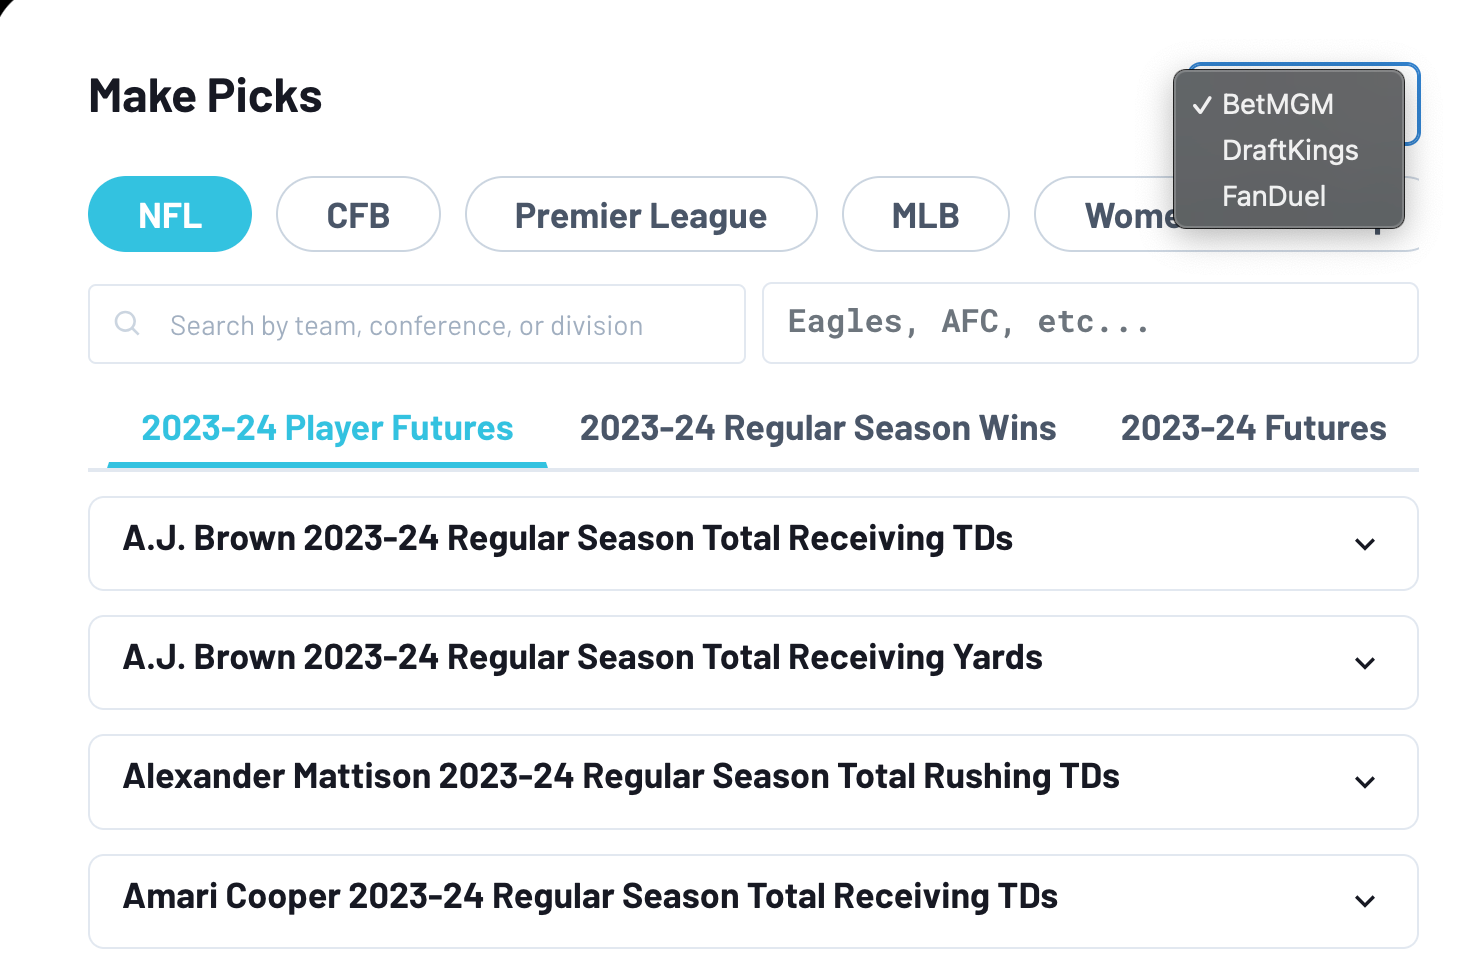Viewport: 1468px width, 964px height.
Task: Select the MLB league pill
Action: pos(925,215)
